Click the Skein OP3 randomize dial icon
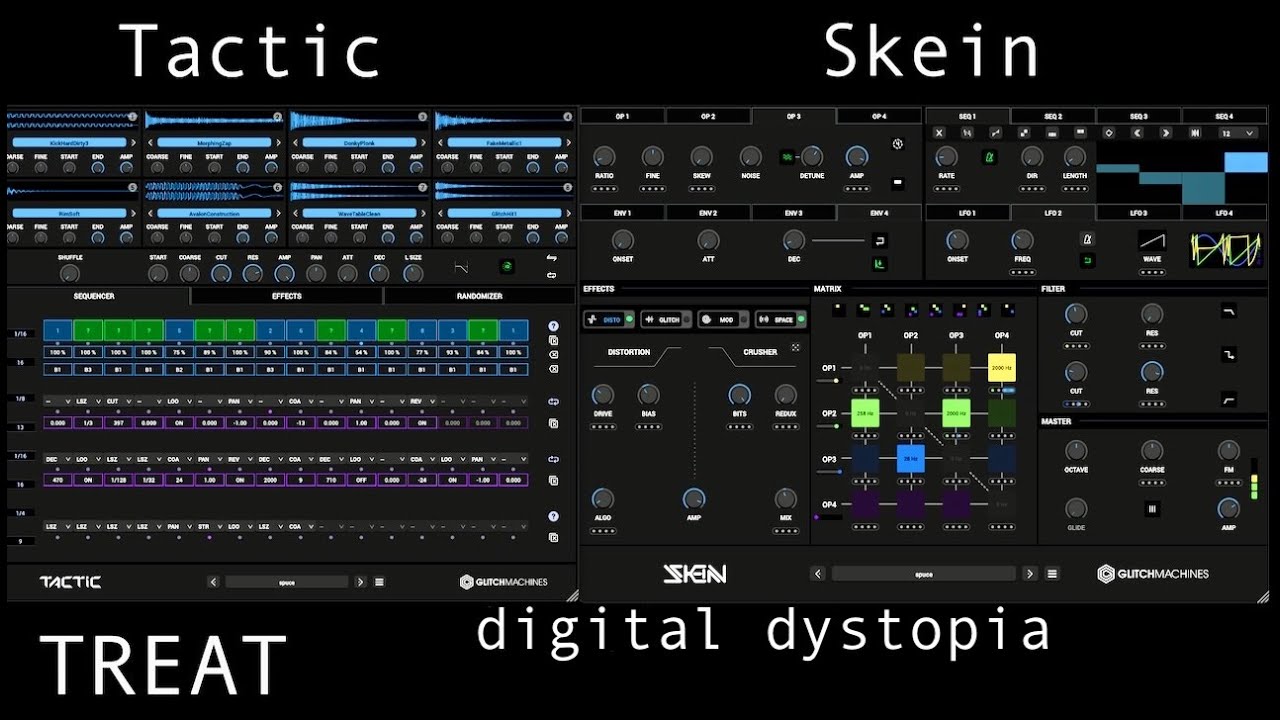 [898, 144]
